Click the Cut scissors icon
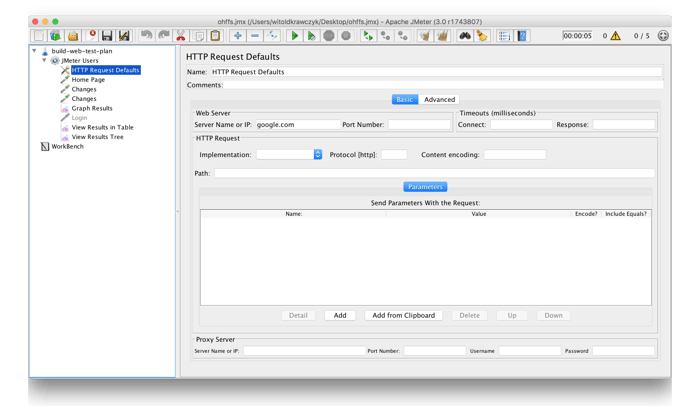The width and height of the screenshot is (700, 419). [x=181, y=36]
